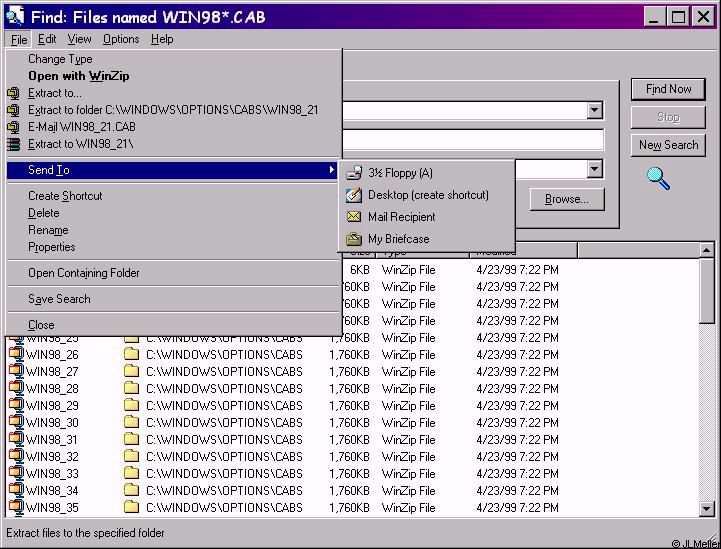Click the WinZip icon beside E-Mail WIN98_21.CAB

[x=13, y=127]
